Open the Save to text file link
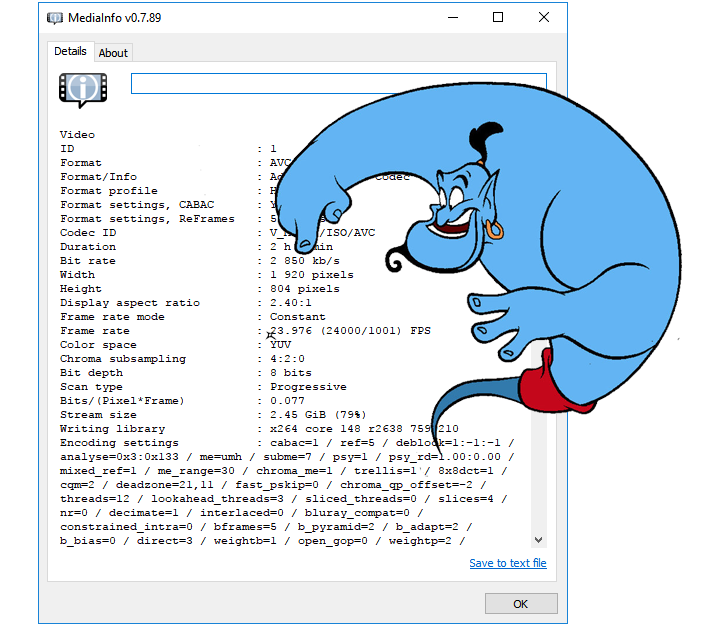 pos(507,563)
